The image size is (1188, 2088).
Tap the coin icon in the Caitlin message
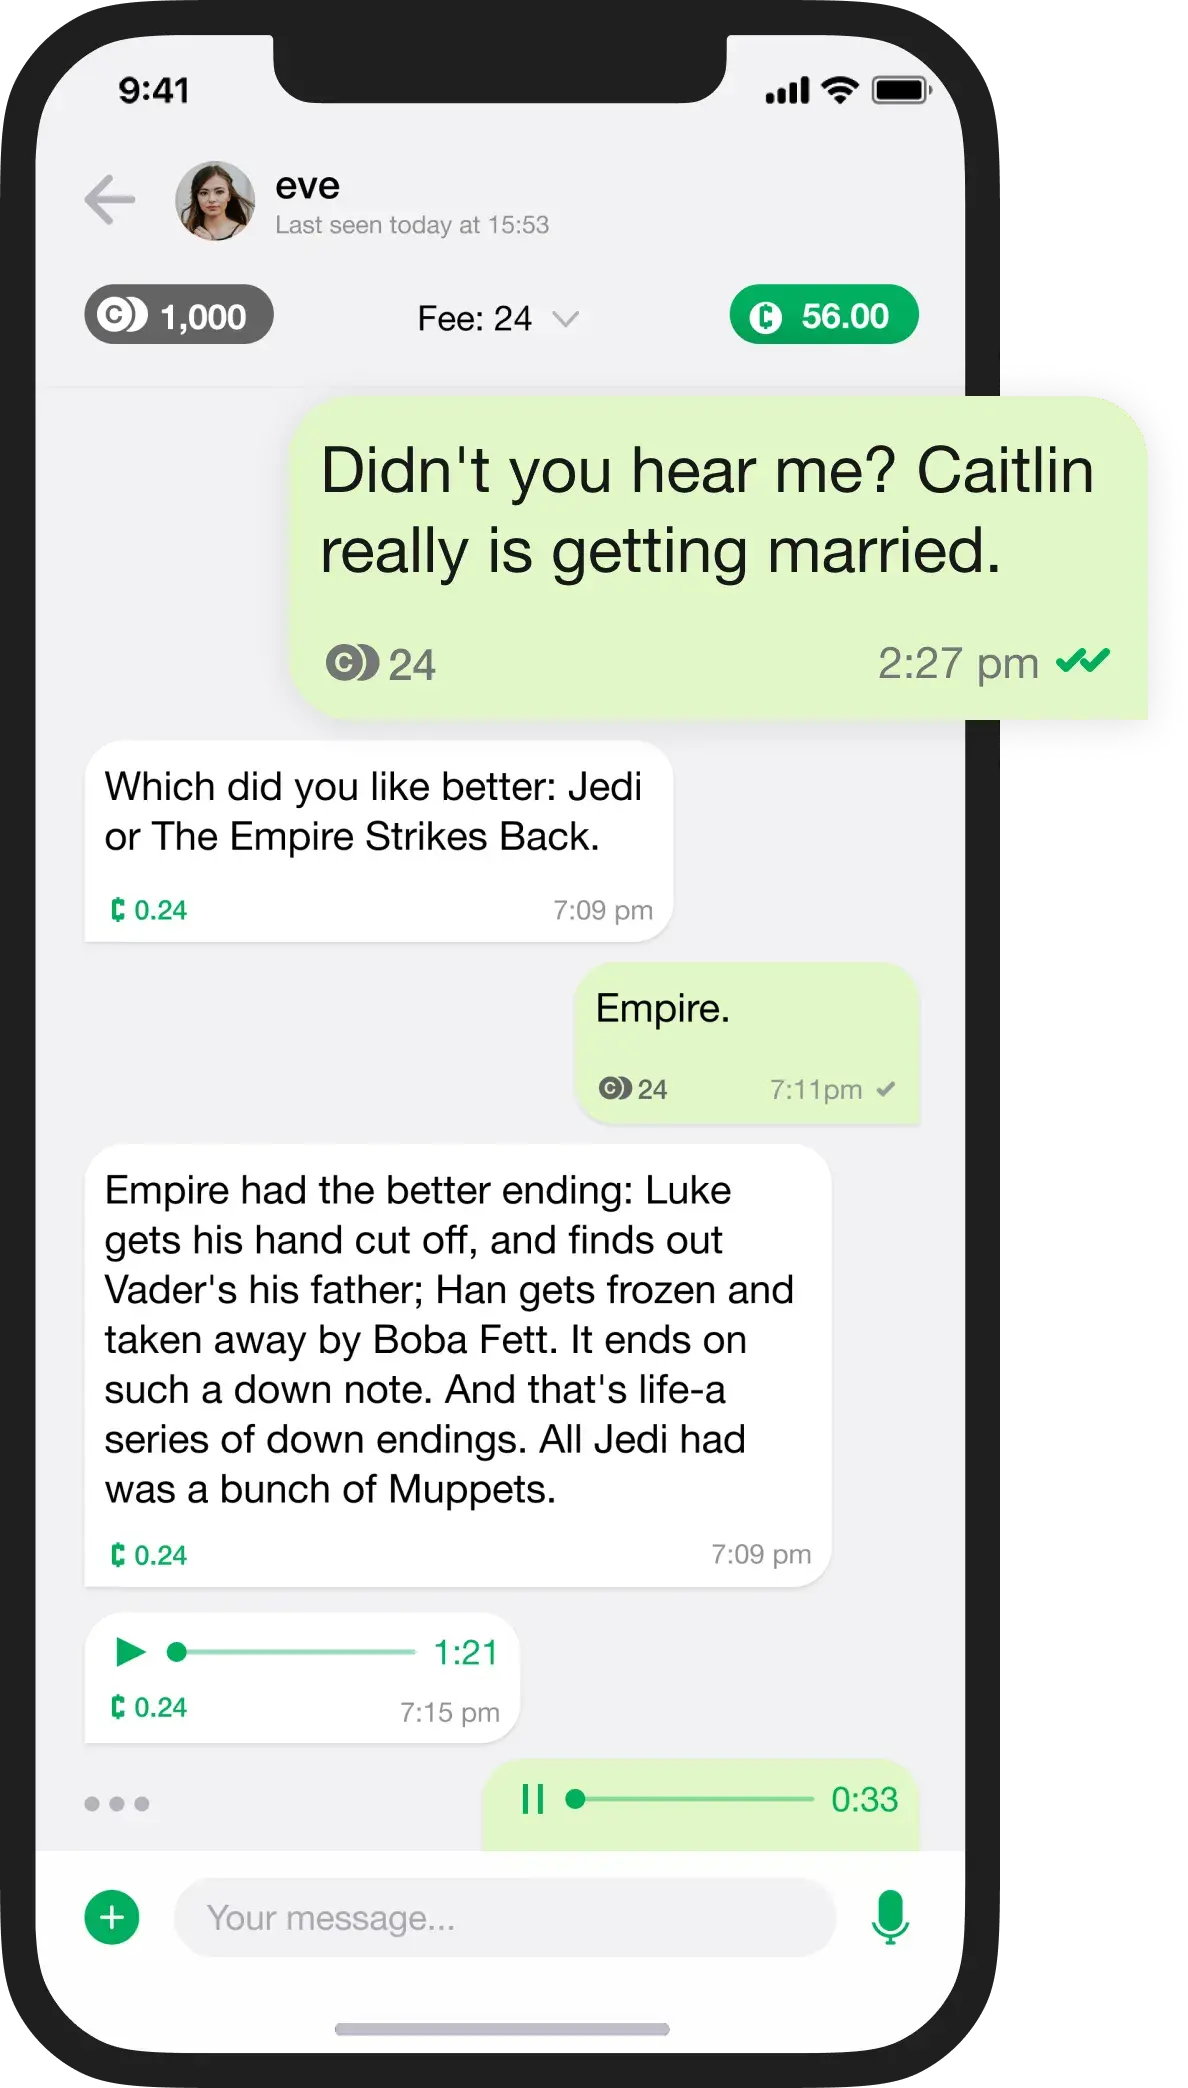tap(352, 663)
